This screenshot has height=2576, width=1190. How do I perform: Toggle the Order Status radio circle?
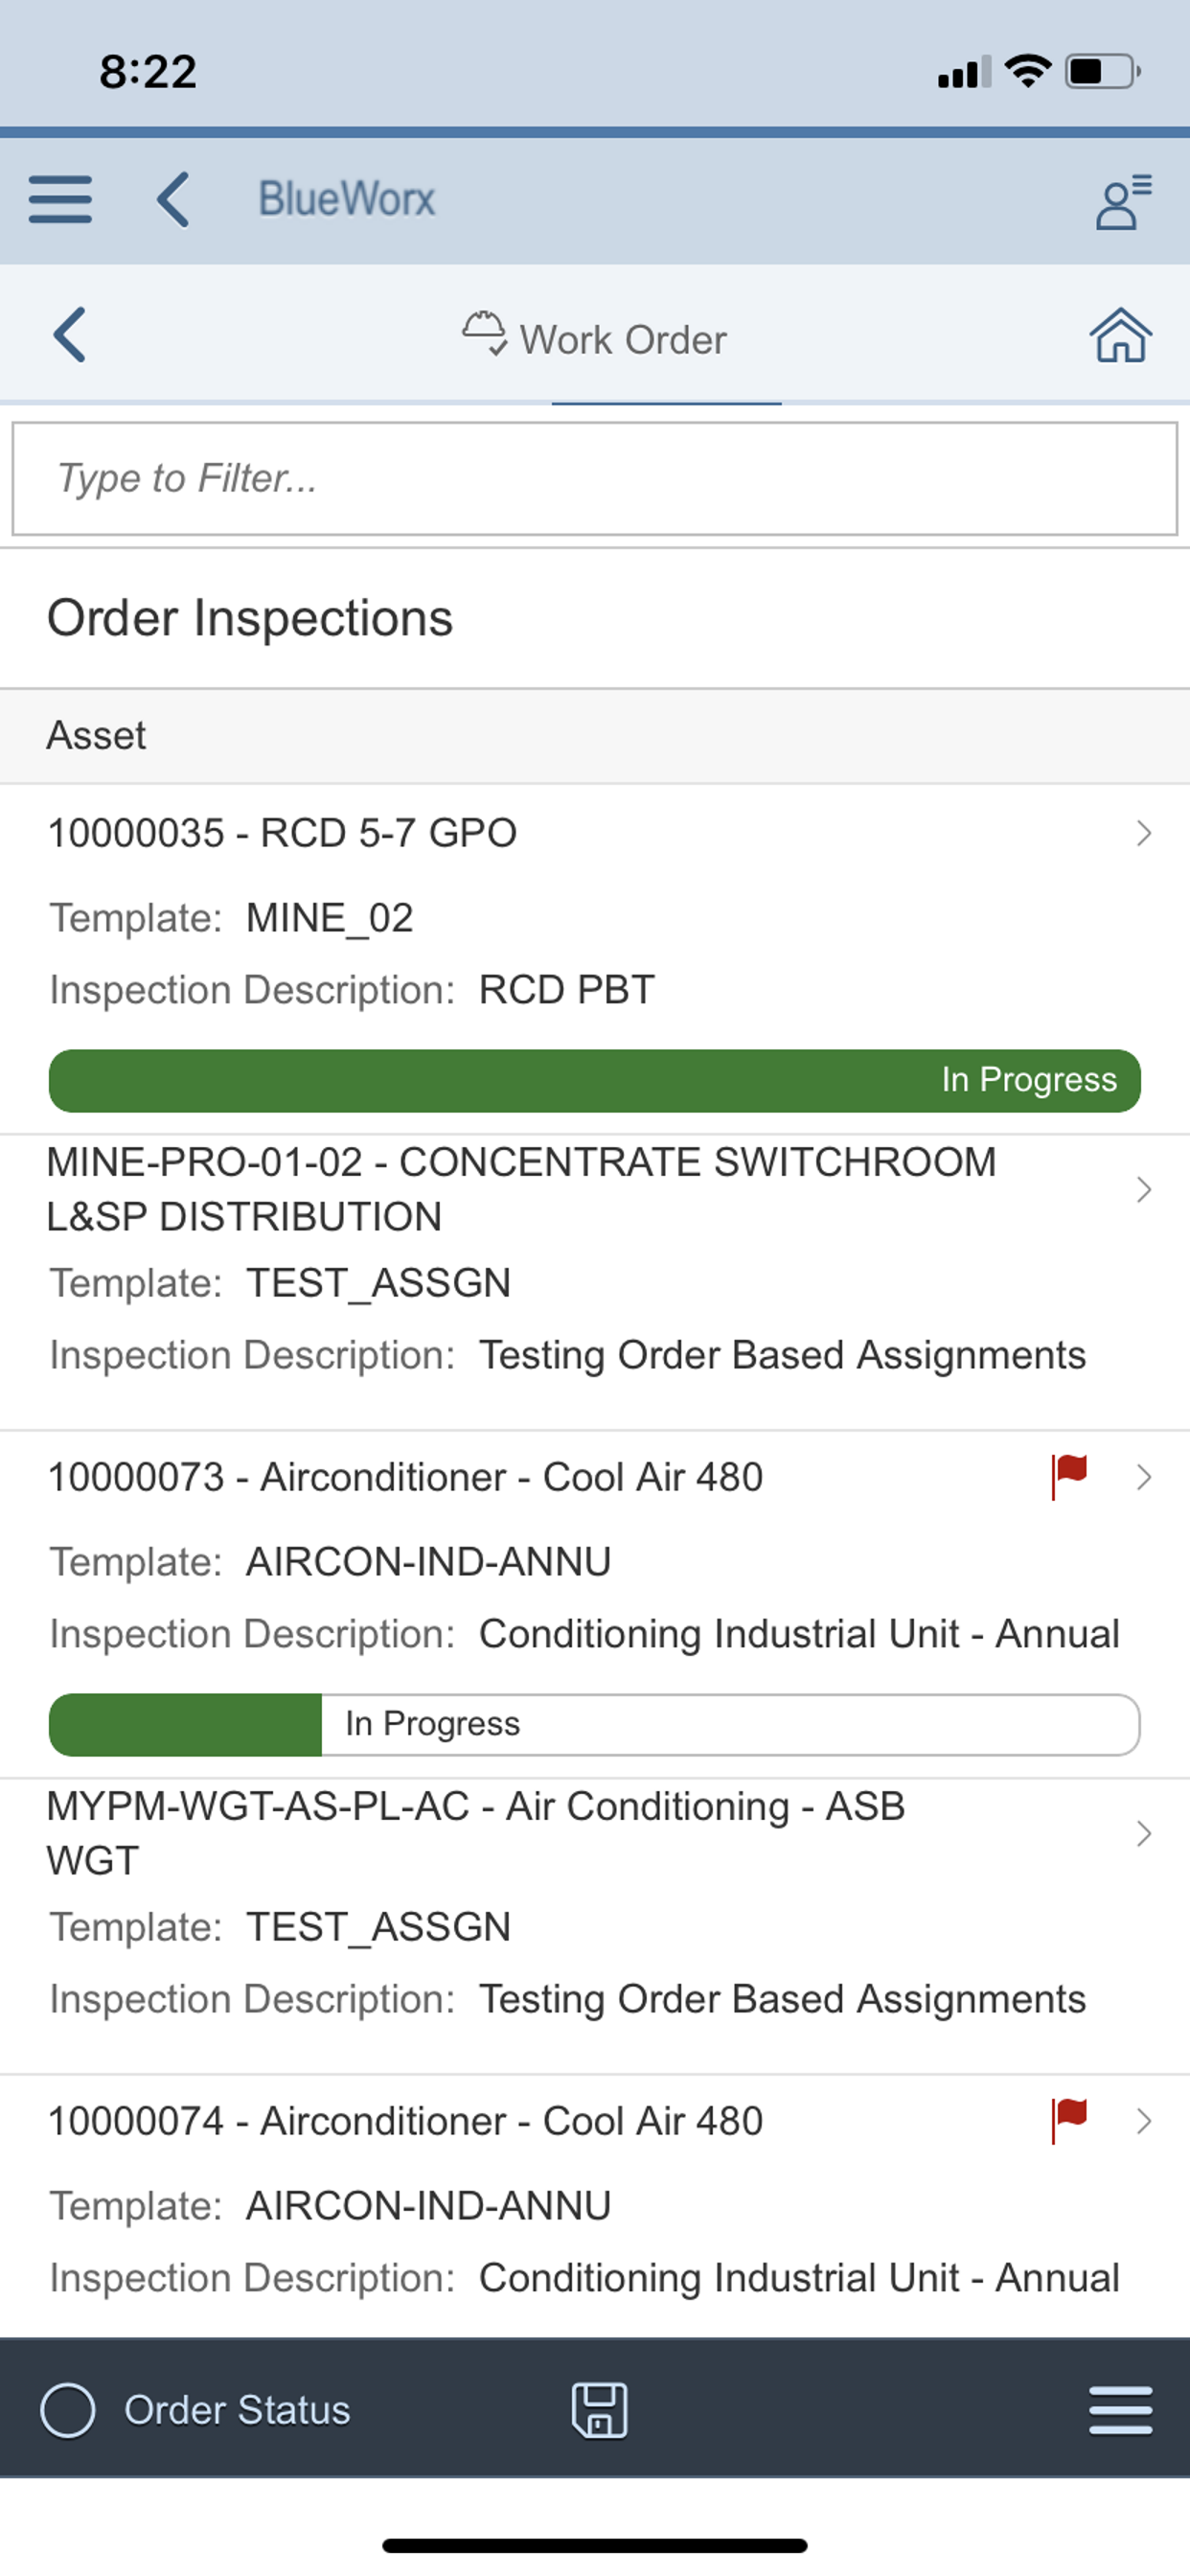pyautogui.click(x=68, y=2409)
